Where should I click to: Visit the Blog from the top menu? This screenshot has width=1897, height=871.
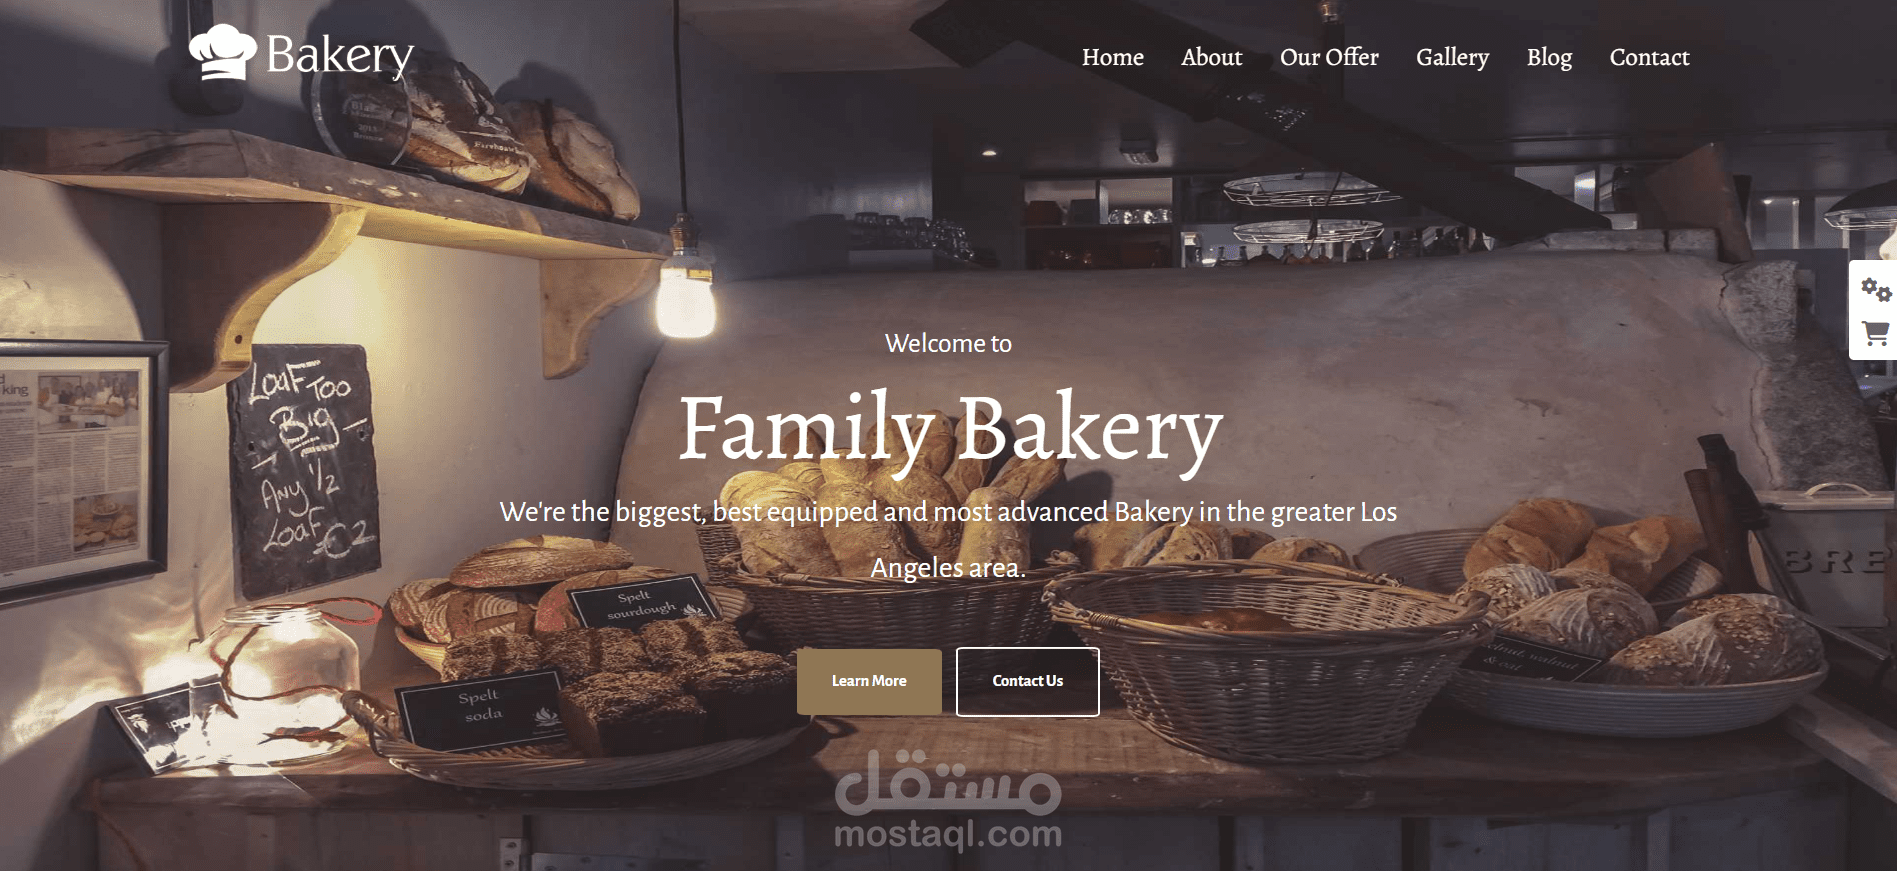(1549, 57)
